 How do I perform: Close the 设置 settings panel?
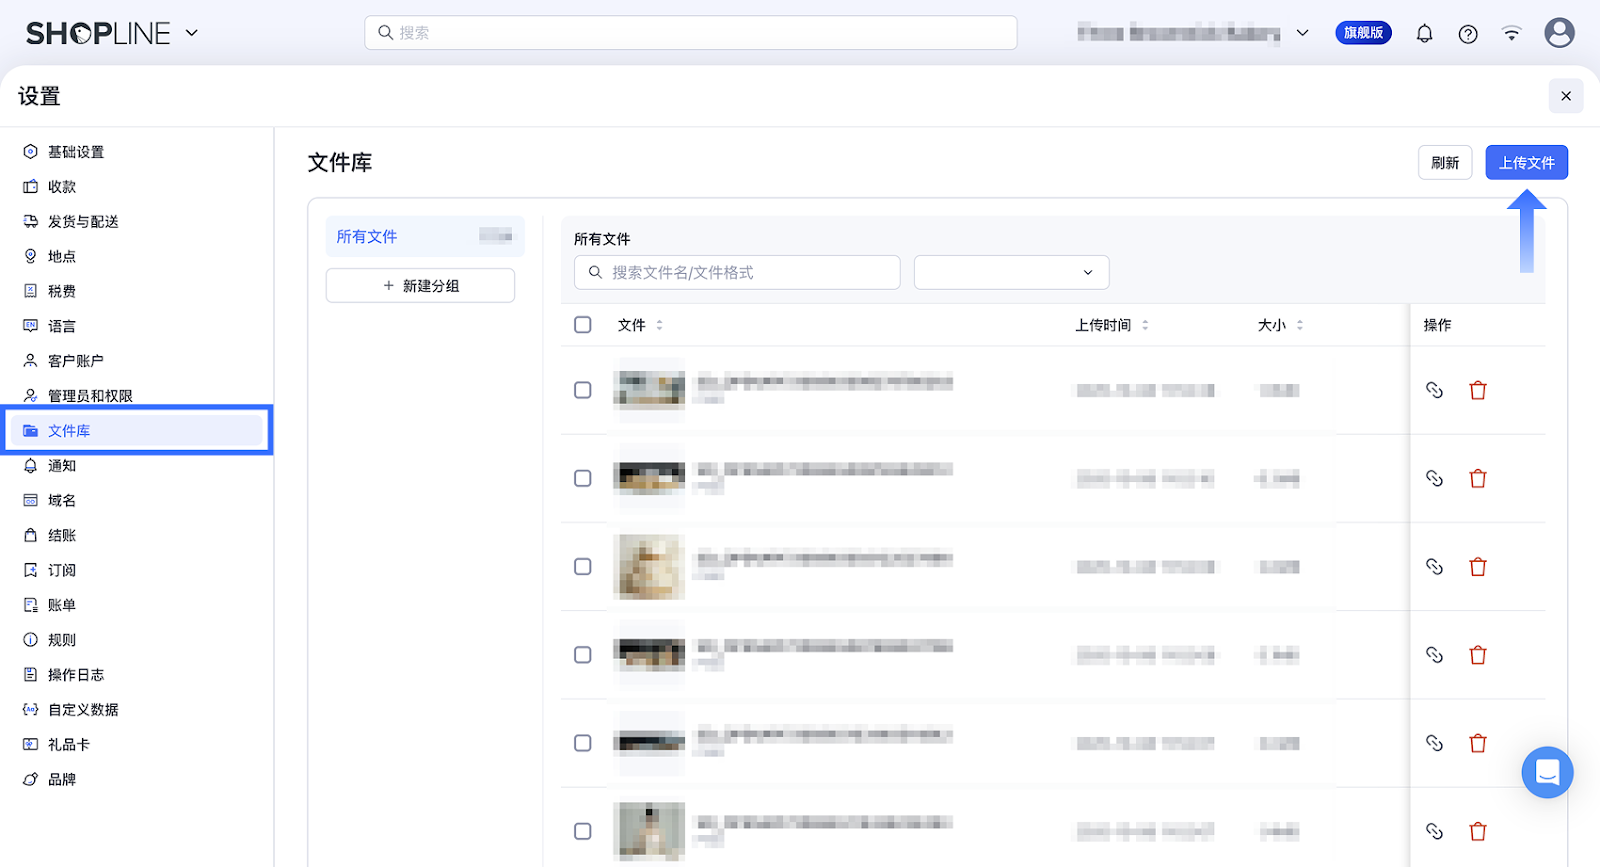[1566, 96]
